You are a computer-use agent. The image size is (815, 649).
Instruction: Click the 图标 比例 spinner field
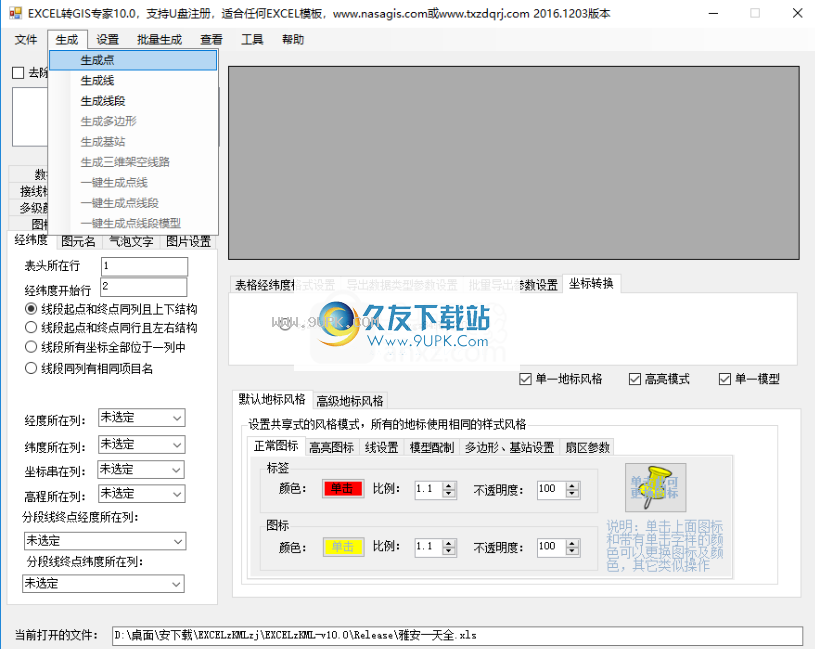tap(435, 547)
